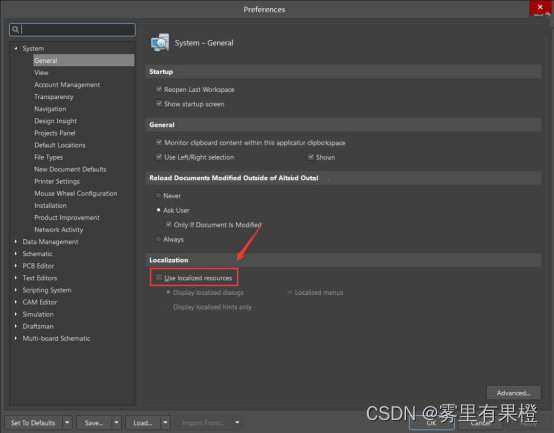Image resolution: width=554 pixels, height=433 pixels.
Task: Expand the Scripting System node
Action: tap(16, 290)
